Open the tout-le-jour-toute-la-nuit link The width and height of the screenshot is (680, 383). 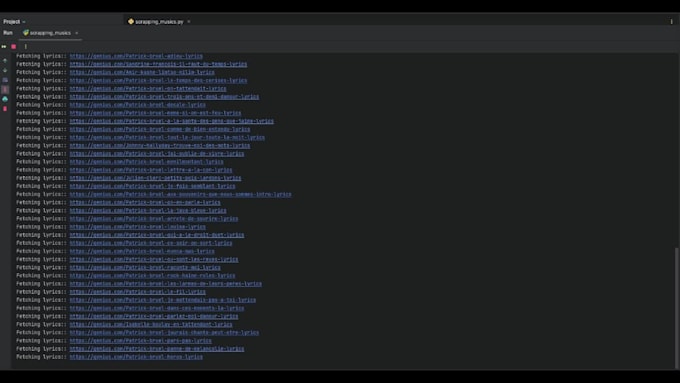167,137
